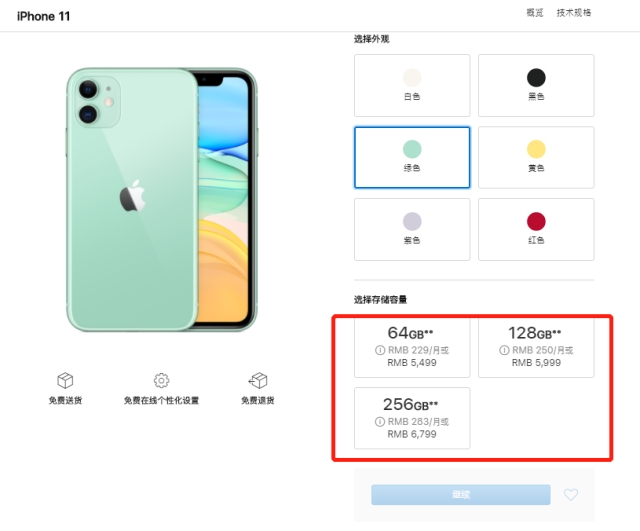Add to favorites with heart icon
This screenshot has height=531, width=640.
point(571,495)
